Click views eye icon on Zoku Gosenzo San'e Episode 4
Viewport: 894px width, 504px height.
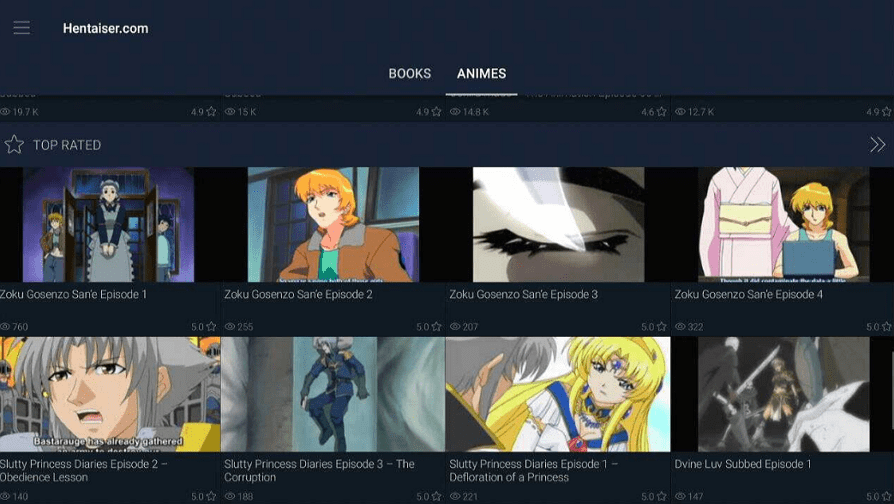click(x=680, y=327)
